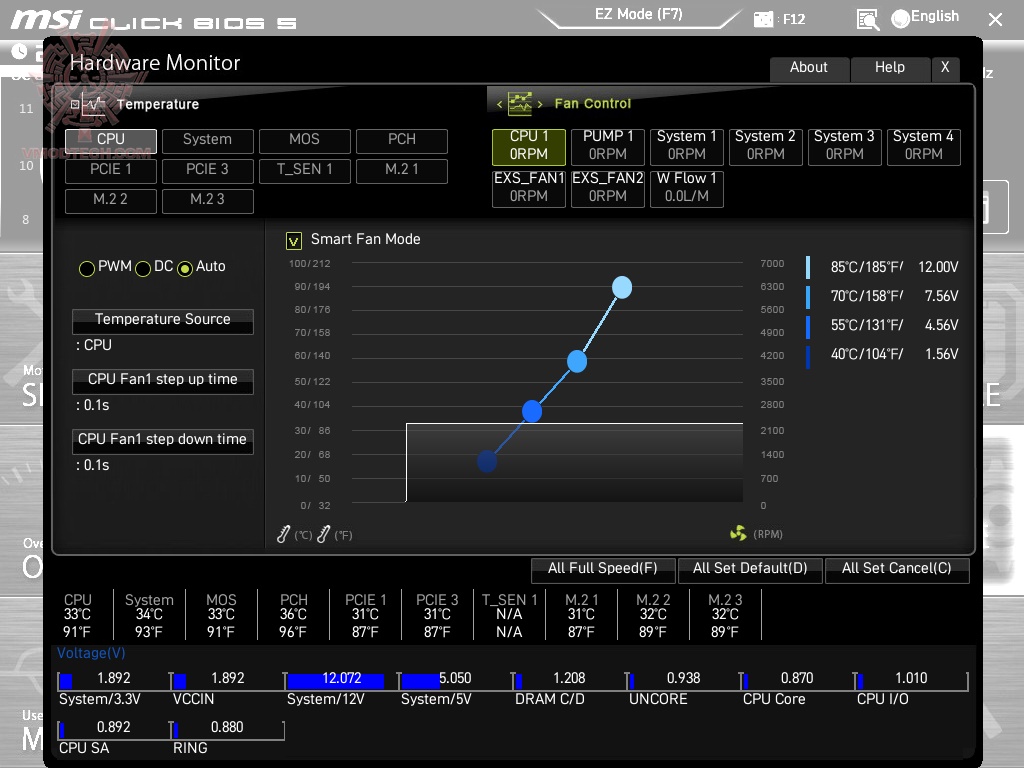Open the CPU Fan1 step up time setting
This screenshot has height=768, width=1024.
click(162, 381)
